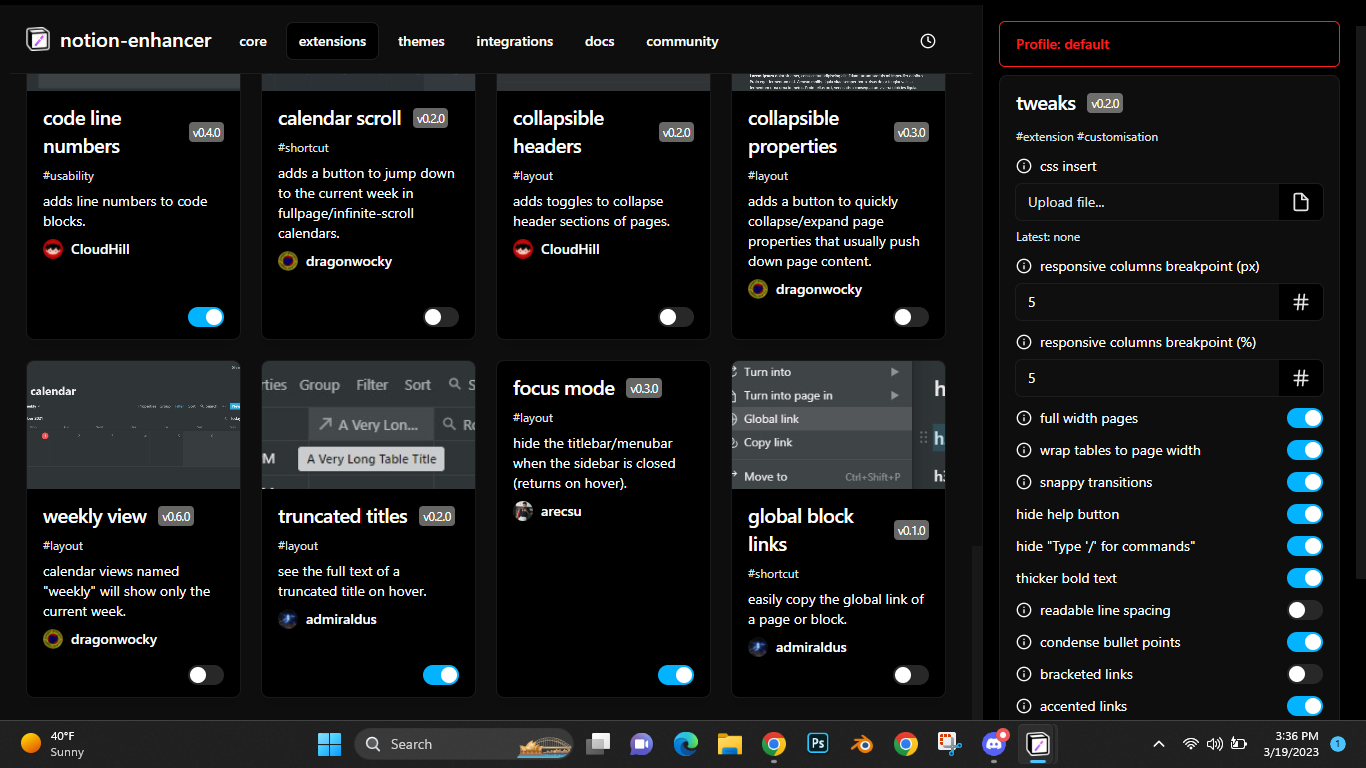This screenshot has width=1366, height=768.
Task: Click the CloudHill avatar on collapsible headers card
Action: [x=522, y=249]
